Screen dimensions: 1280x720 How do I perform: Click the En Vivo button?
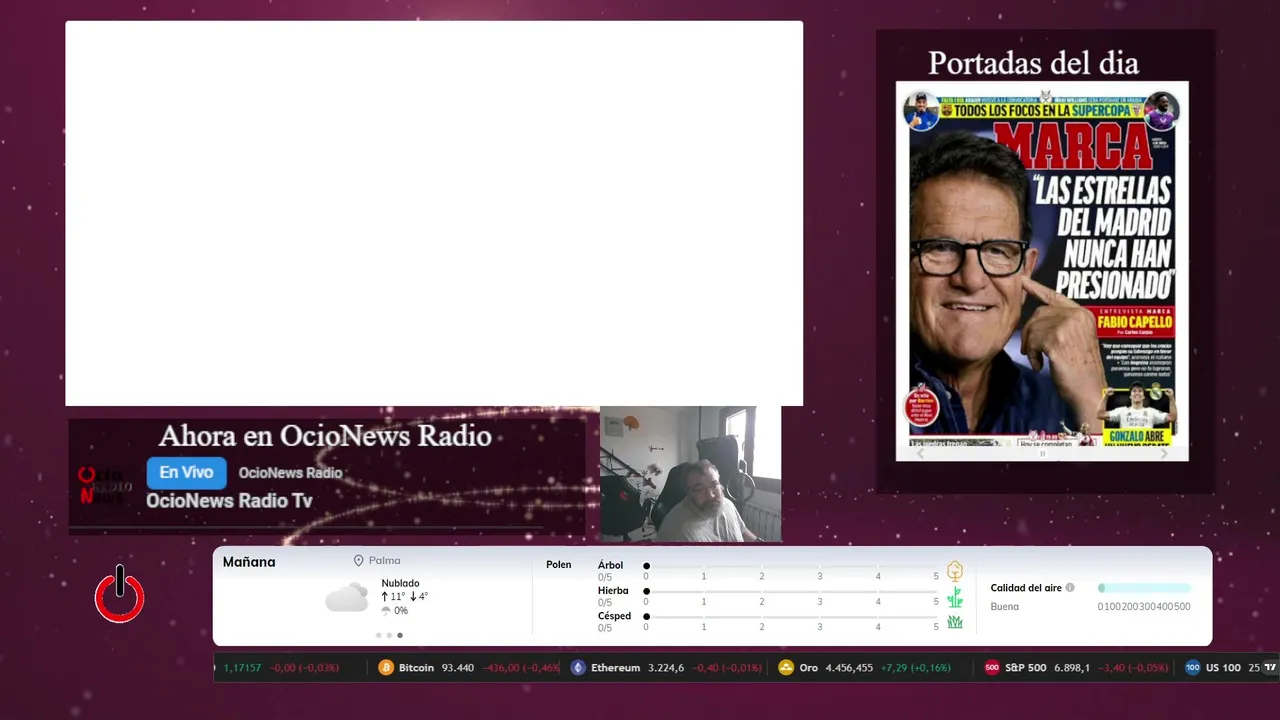[187, 473]
